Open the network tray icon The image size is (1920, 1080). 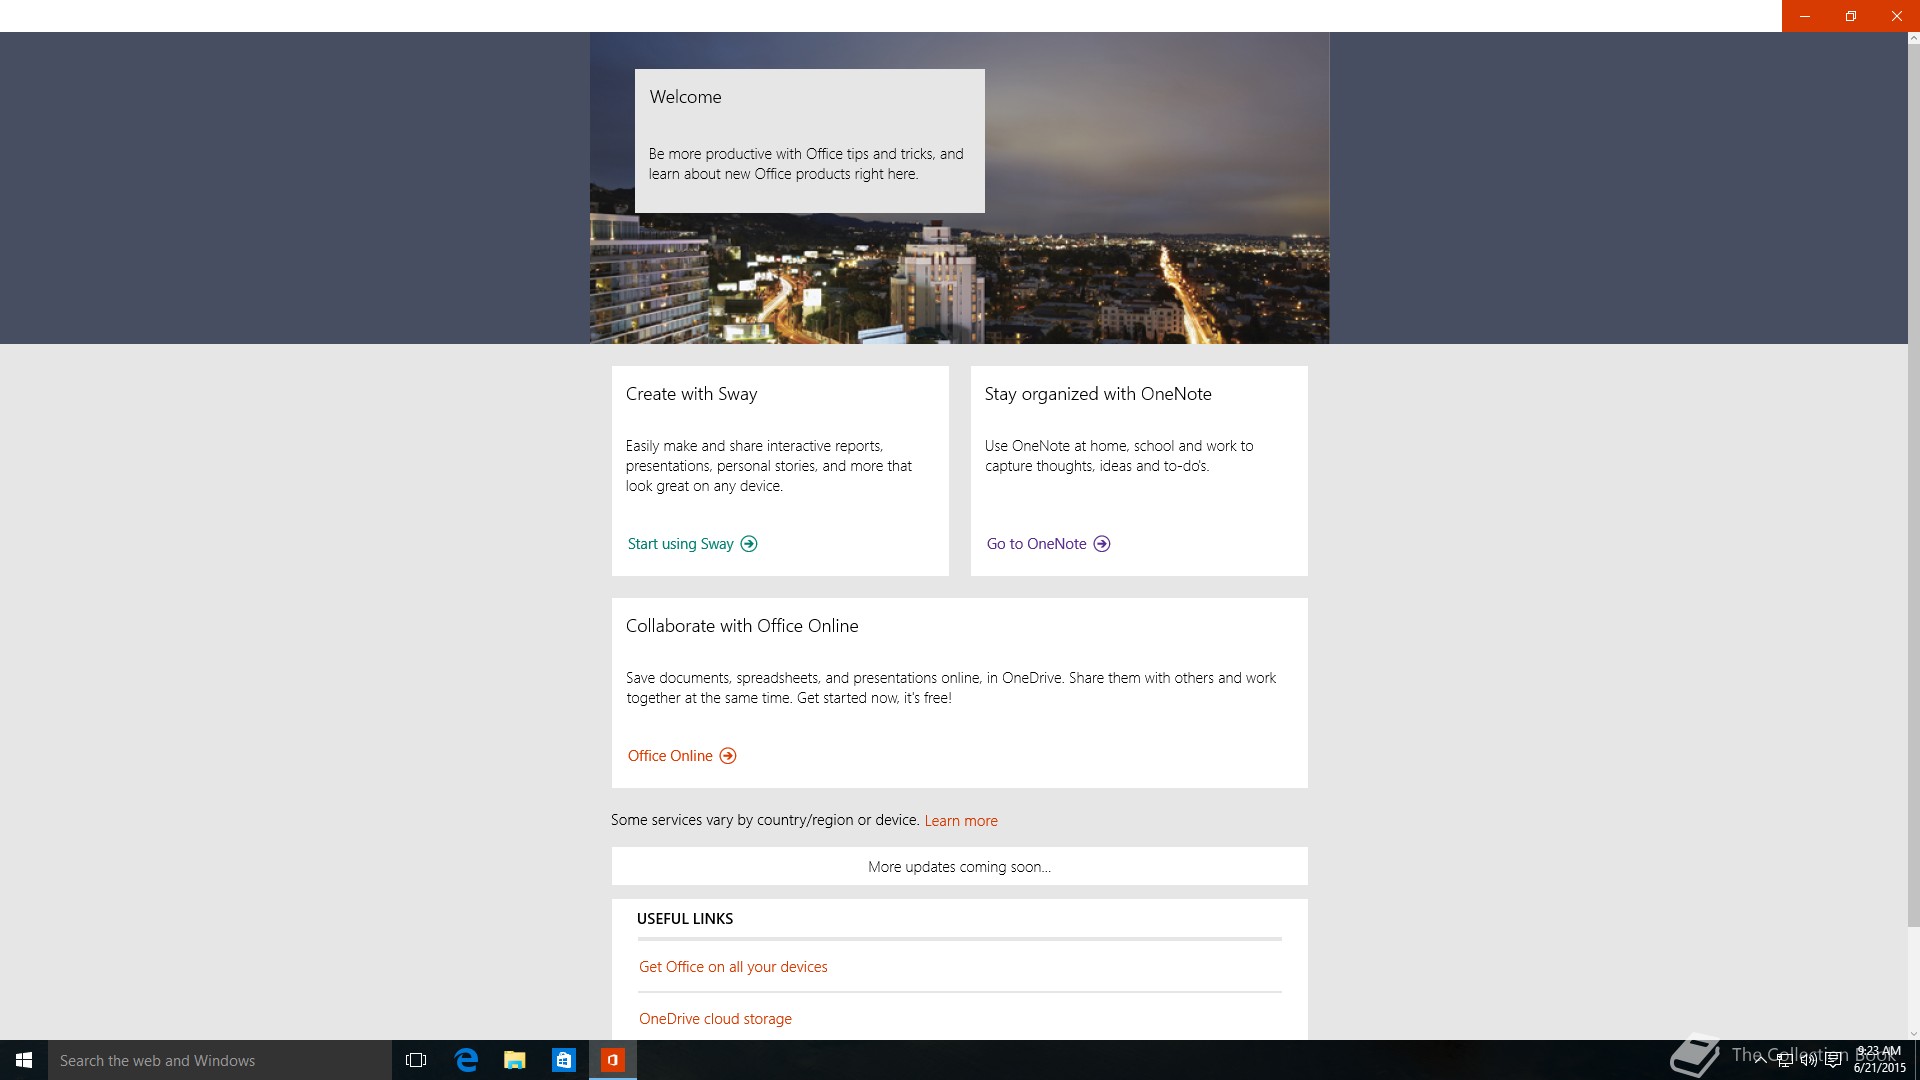click(1785, 1061)
